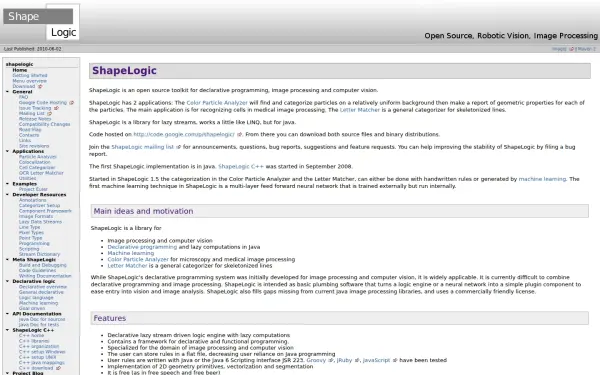Image resolution: width=600 pixels, height=375 pixels.
Task: Open the Maven 2 link at top right
Action: click(x=587, y=49)
